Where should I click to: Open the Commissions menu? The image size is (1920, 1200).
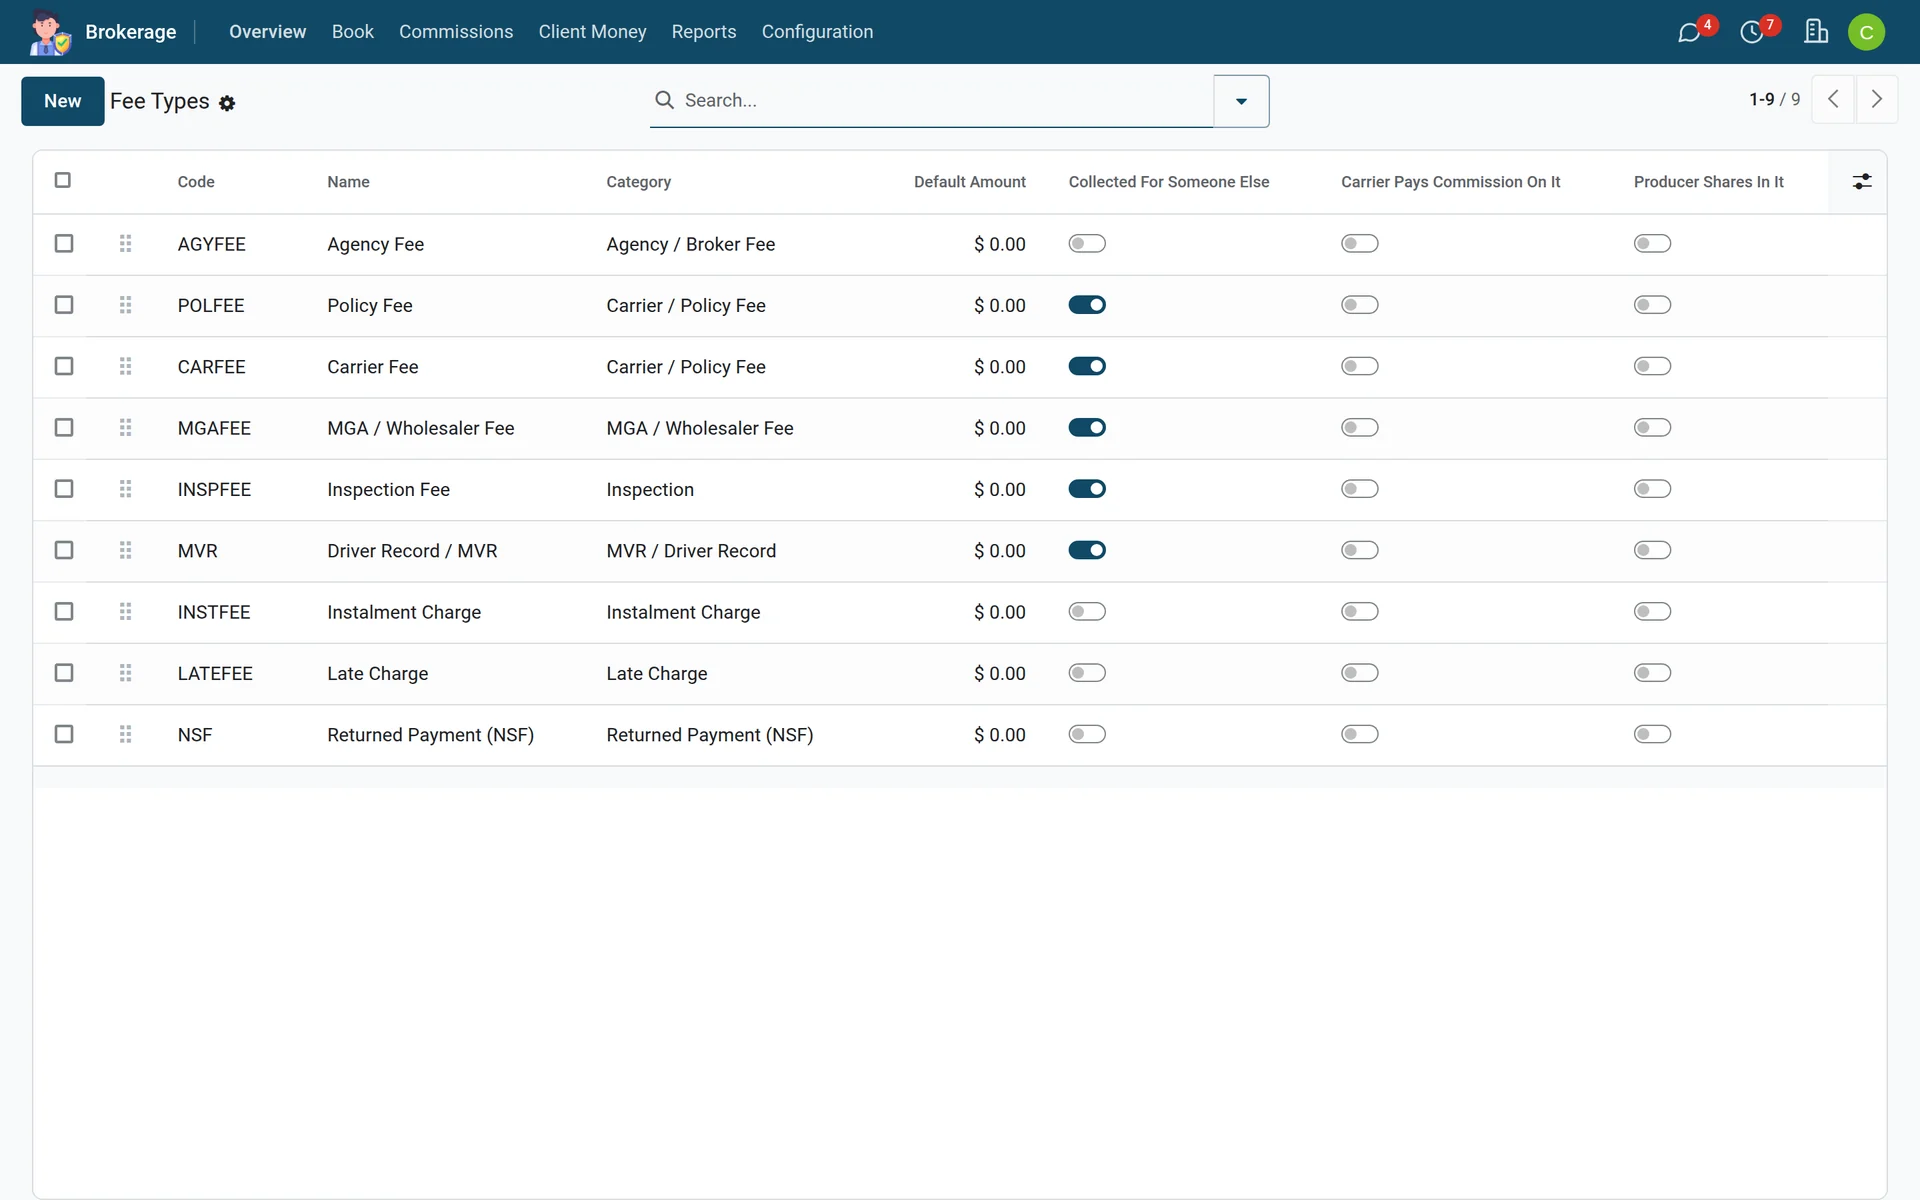[x=456, y=32]
